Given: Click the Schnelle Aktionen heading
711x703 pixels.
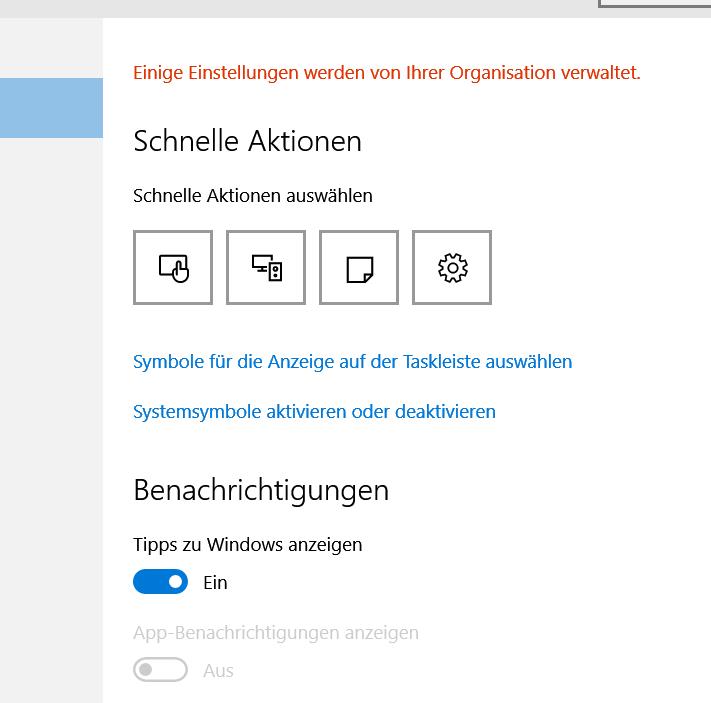Looking at the screenshot, I should coord(247,141).
